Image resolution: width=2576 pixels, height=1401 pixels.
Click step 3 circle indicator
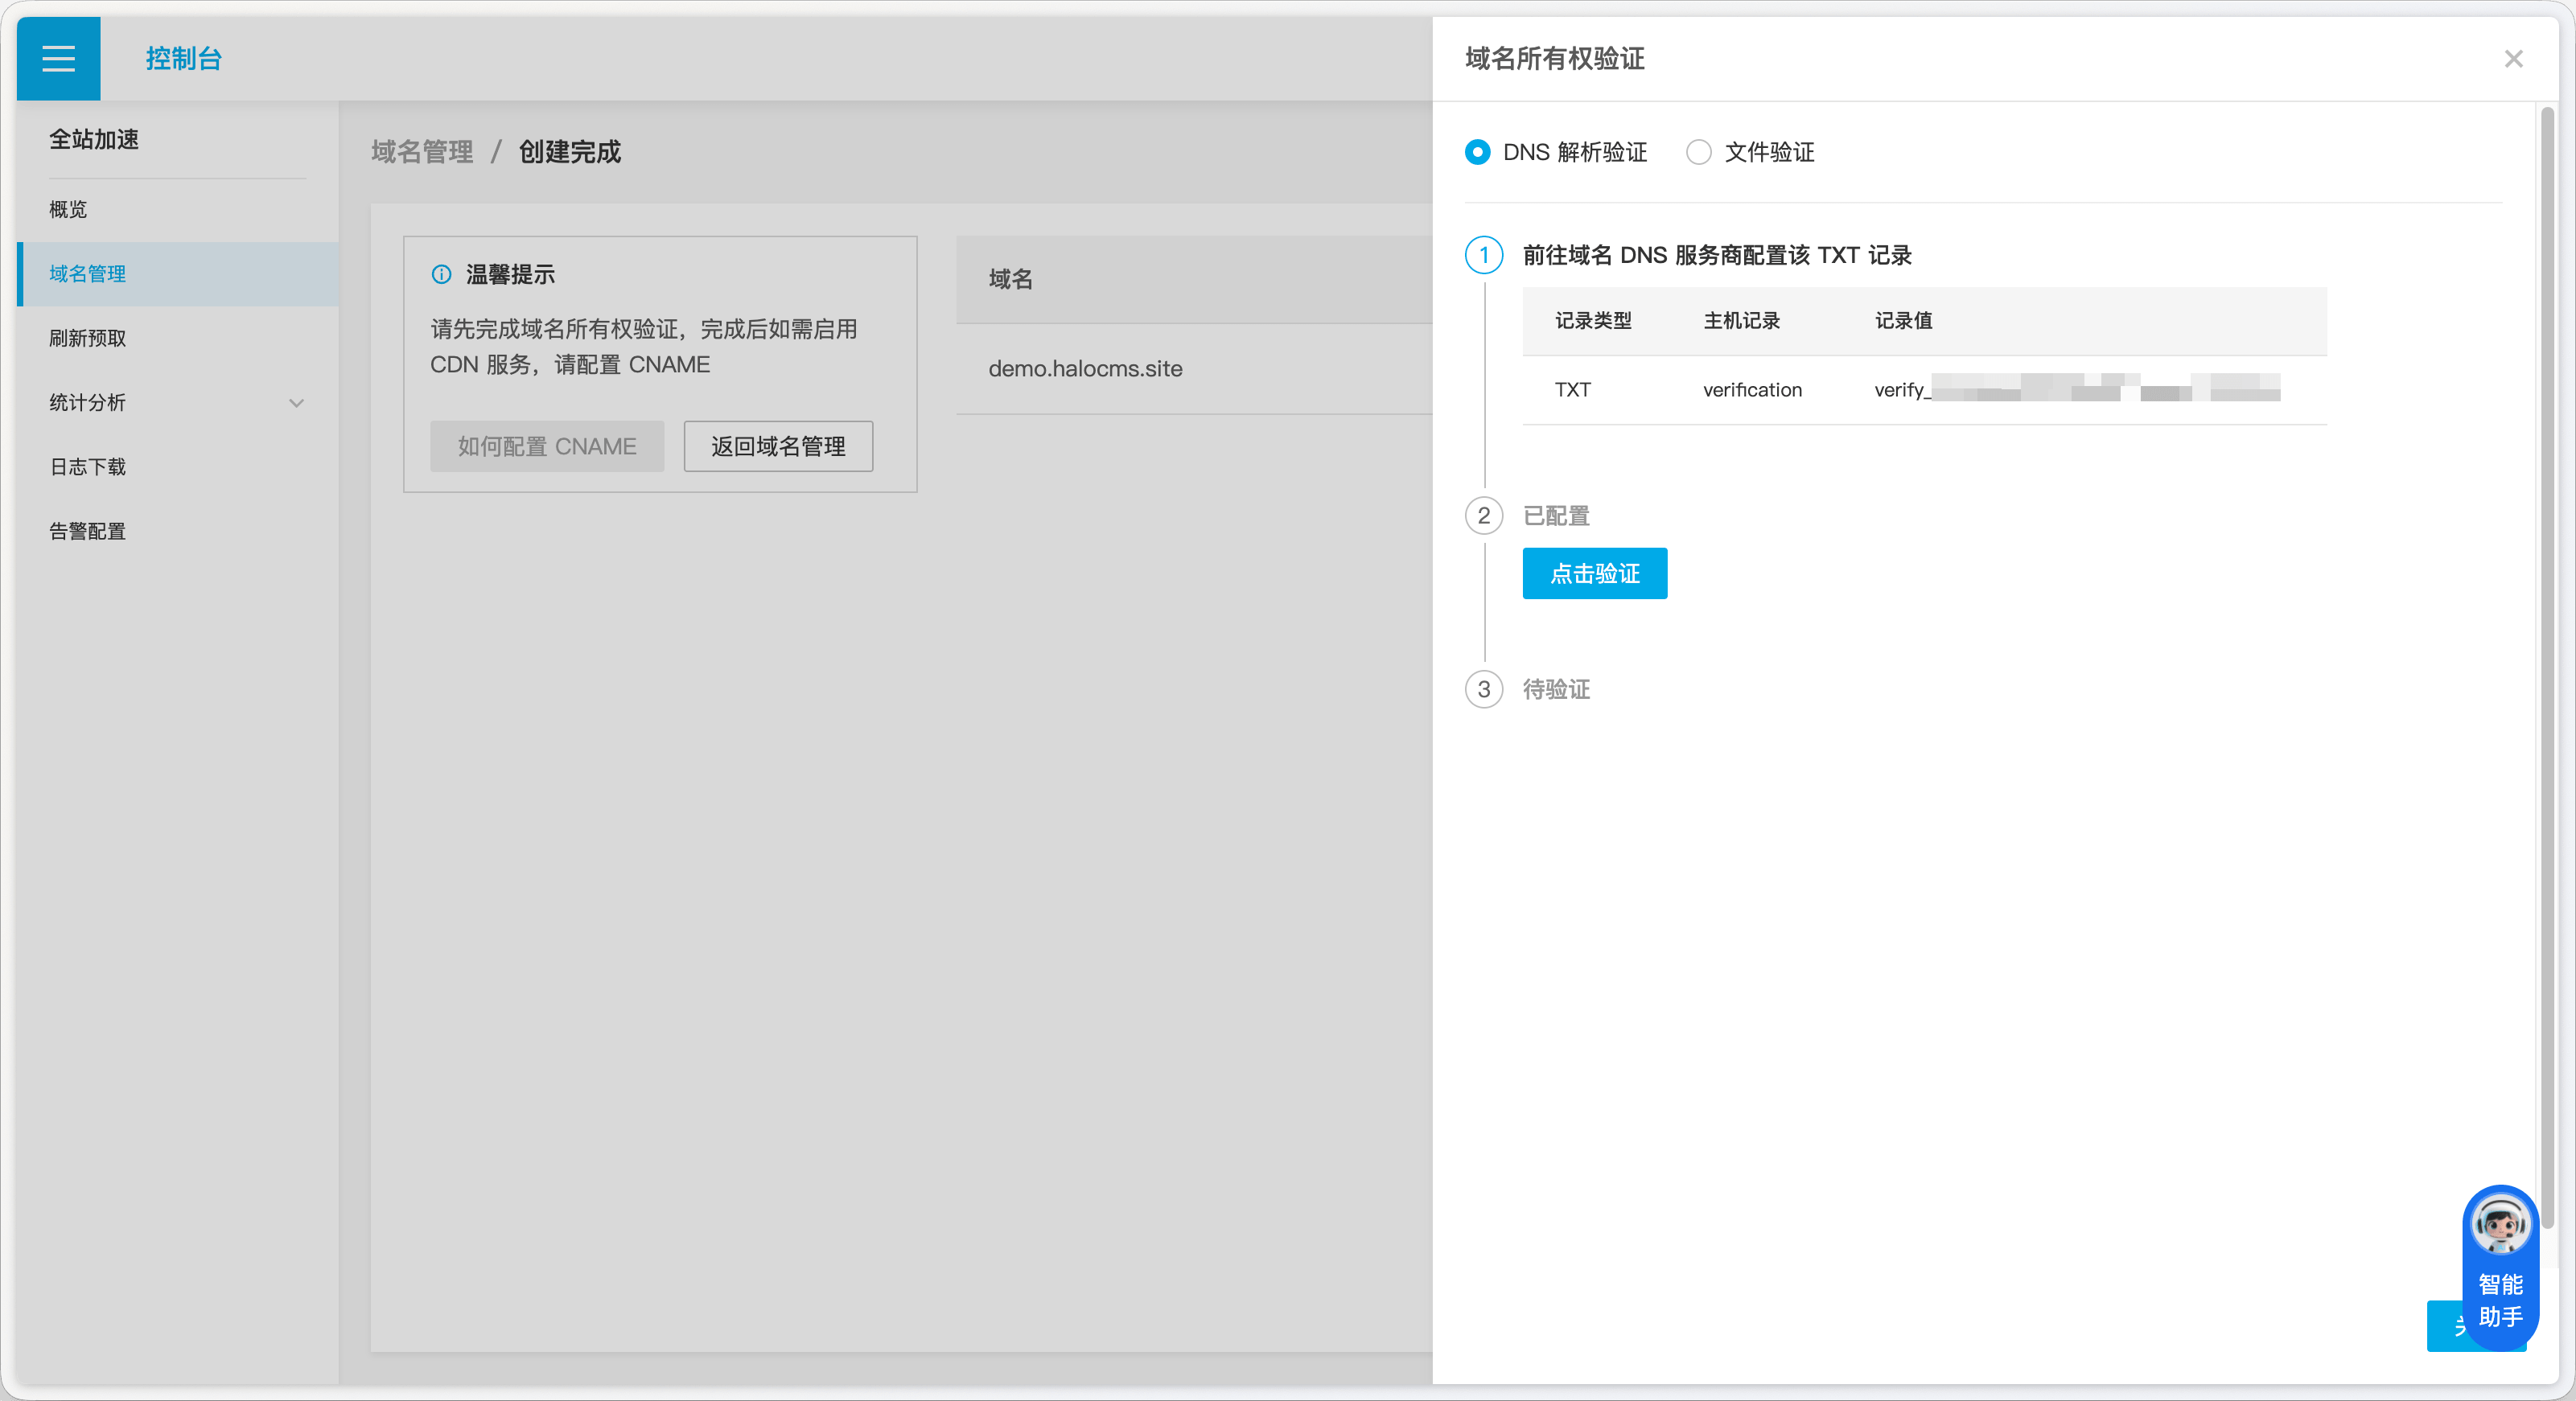click(1483, 689)
